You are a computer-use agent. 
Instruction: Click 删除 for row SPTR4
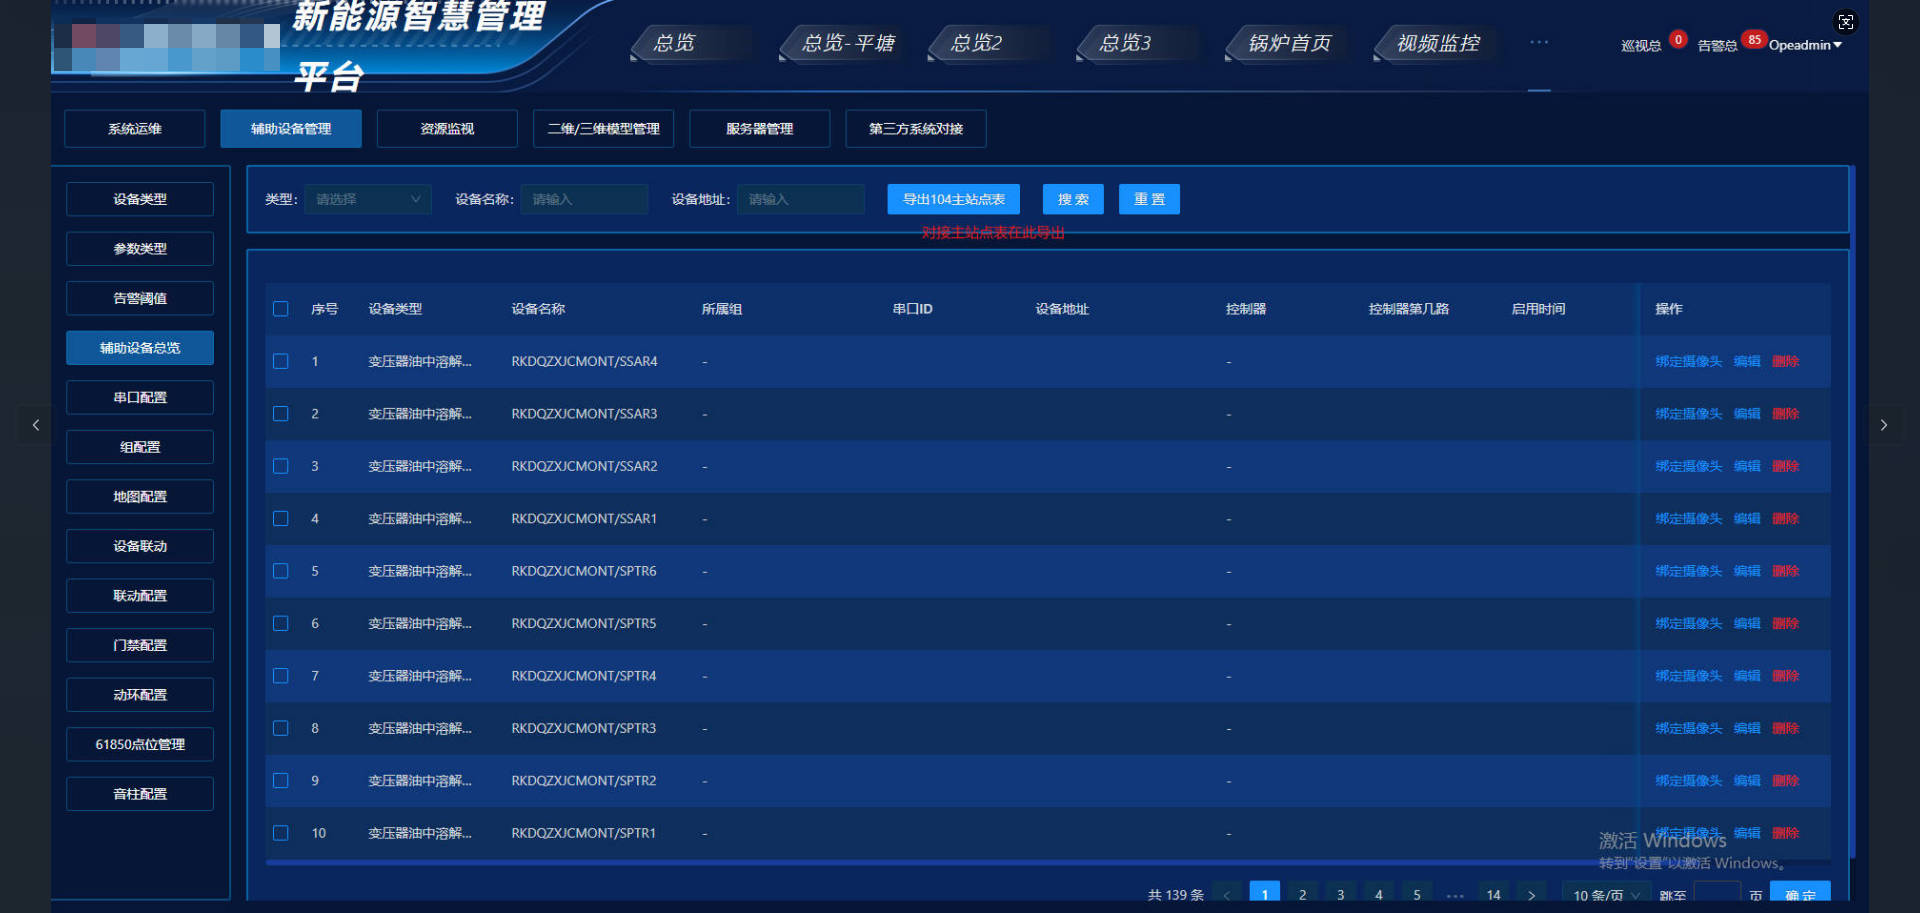coord(1786,676)
